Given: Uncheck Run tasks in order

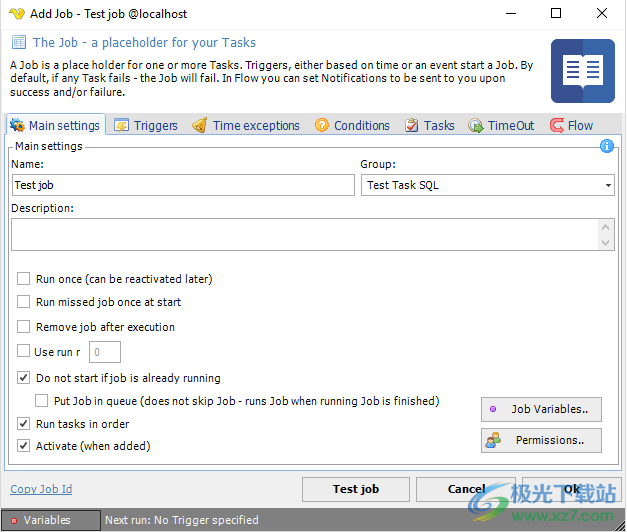Looking at the screenshot, I should pos(23,423).
